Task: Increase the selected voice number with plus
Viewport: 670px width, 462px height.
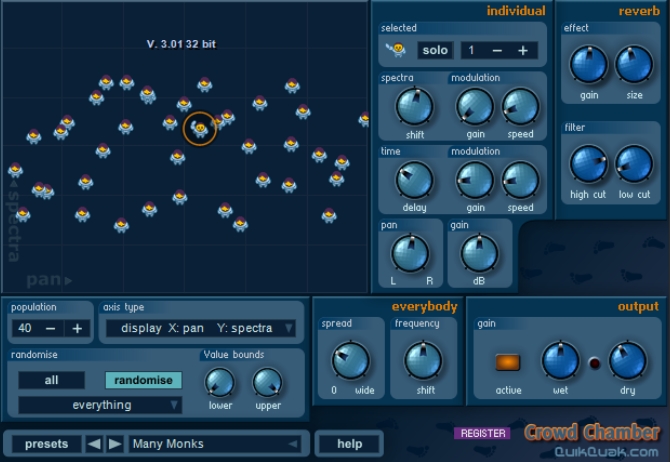Action: (x=523, y=51)
